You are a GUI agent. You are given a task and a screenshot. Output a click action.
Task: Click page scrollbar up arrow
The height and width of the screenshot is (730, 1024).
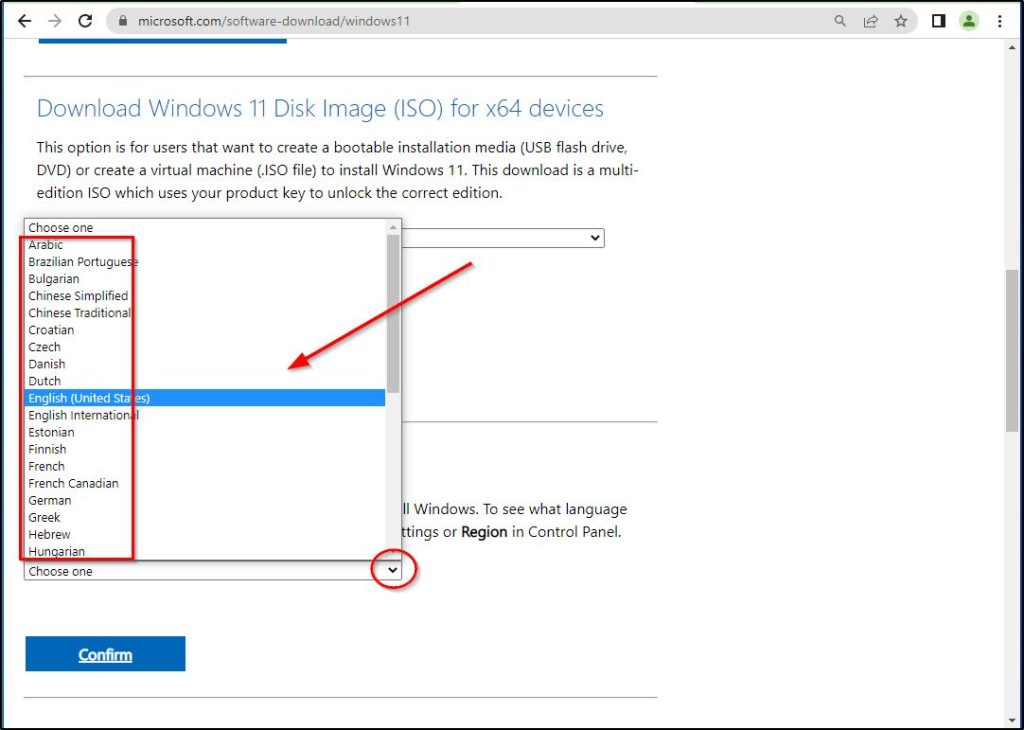1012,48
